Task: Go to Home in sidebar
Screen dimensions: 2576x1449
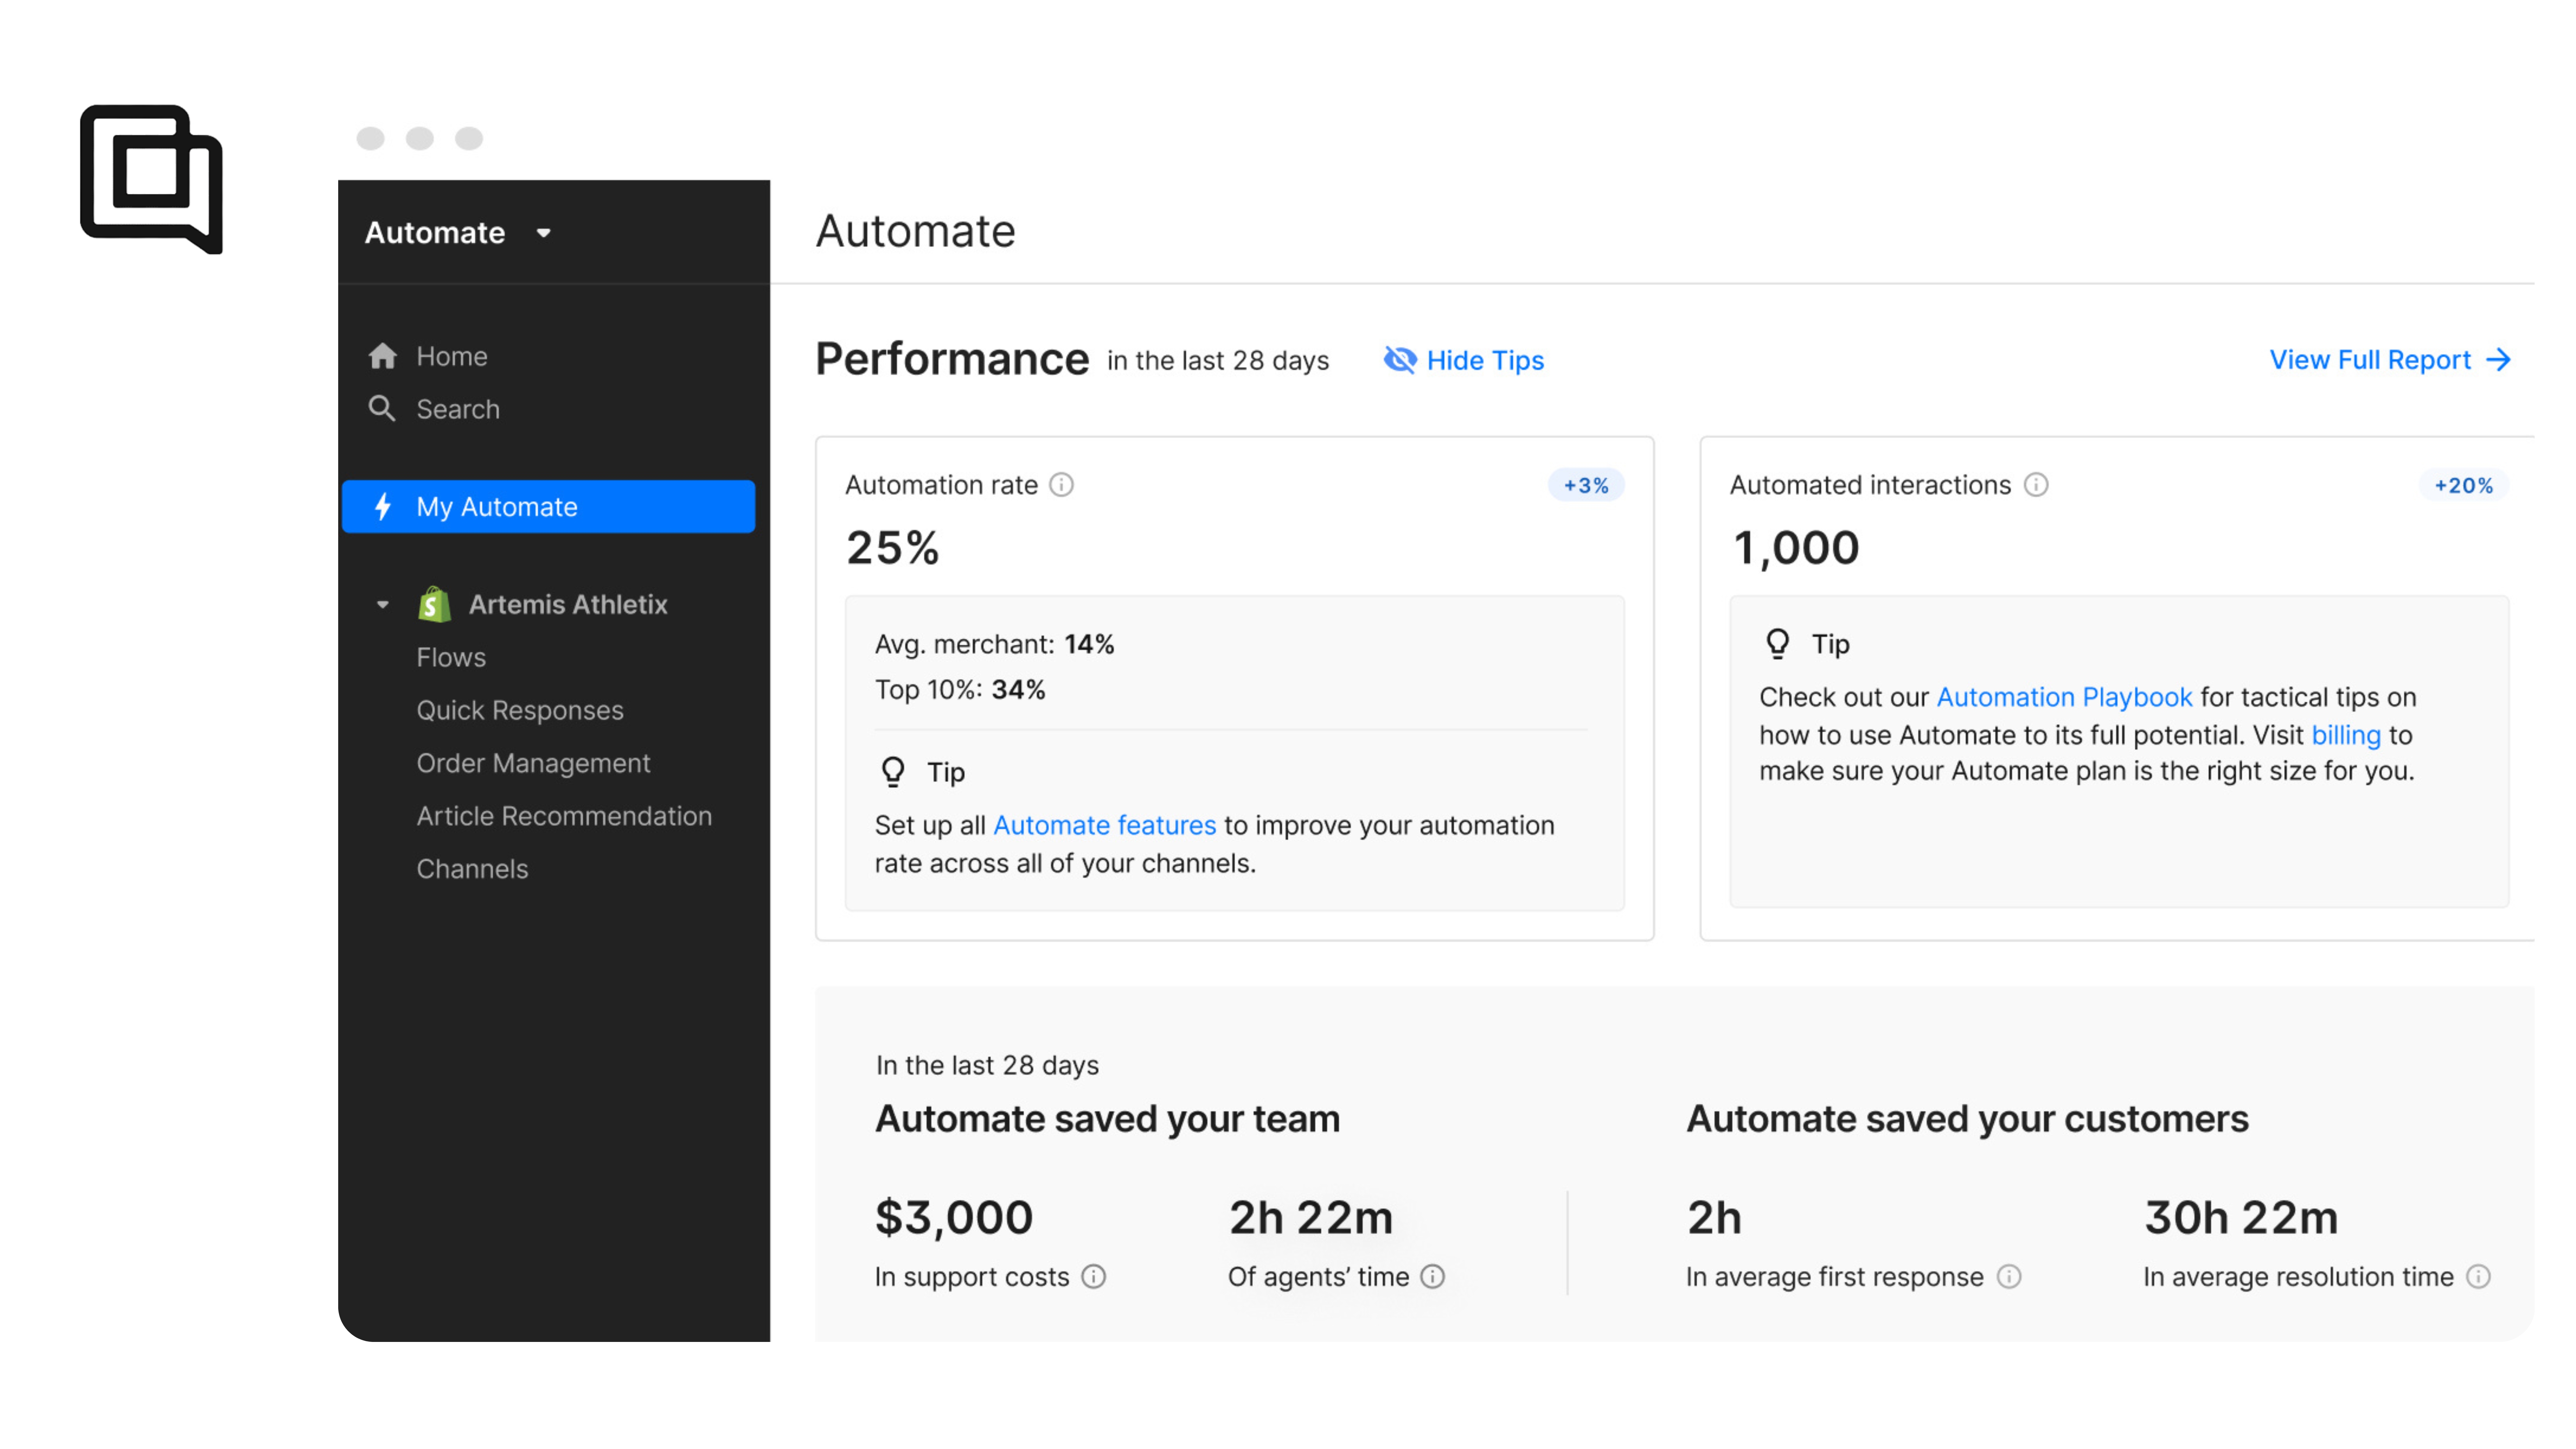Action: (x=452, y=356)
